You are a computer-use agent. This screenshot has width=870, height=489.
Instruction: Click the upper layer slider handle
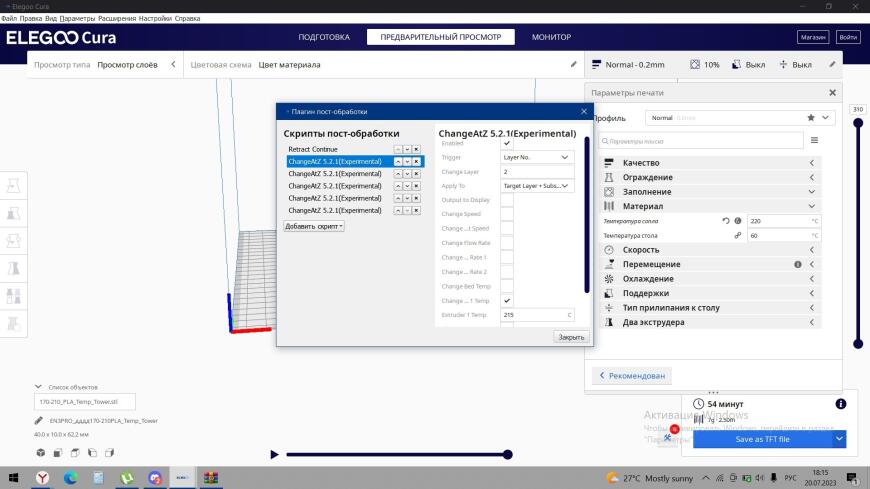(858, 123)
